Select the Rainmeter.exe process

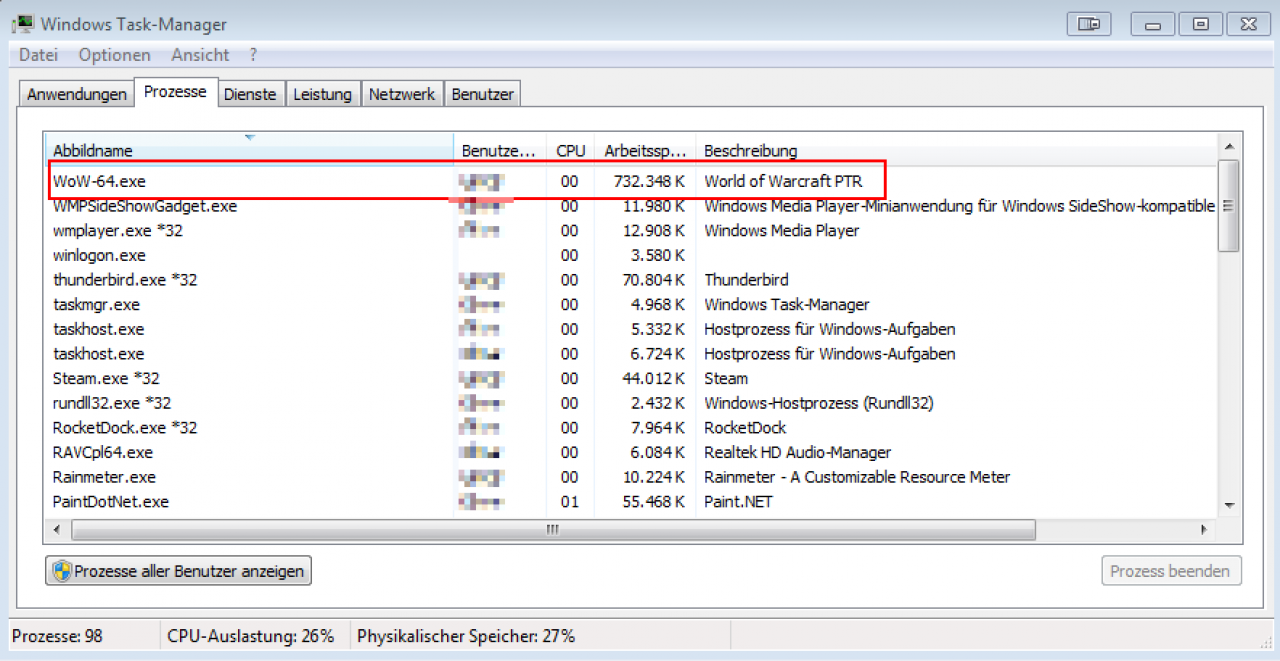tap(632, 477)
